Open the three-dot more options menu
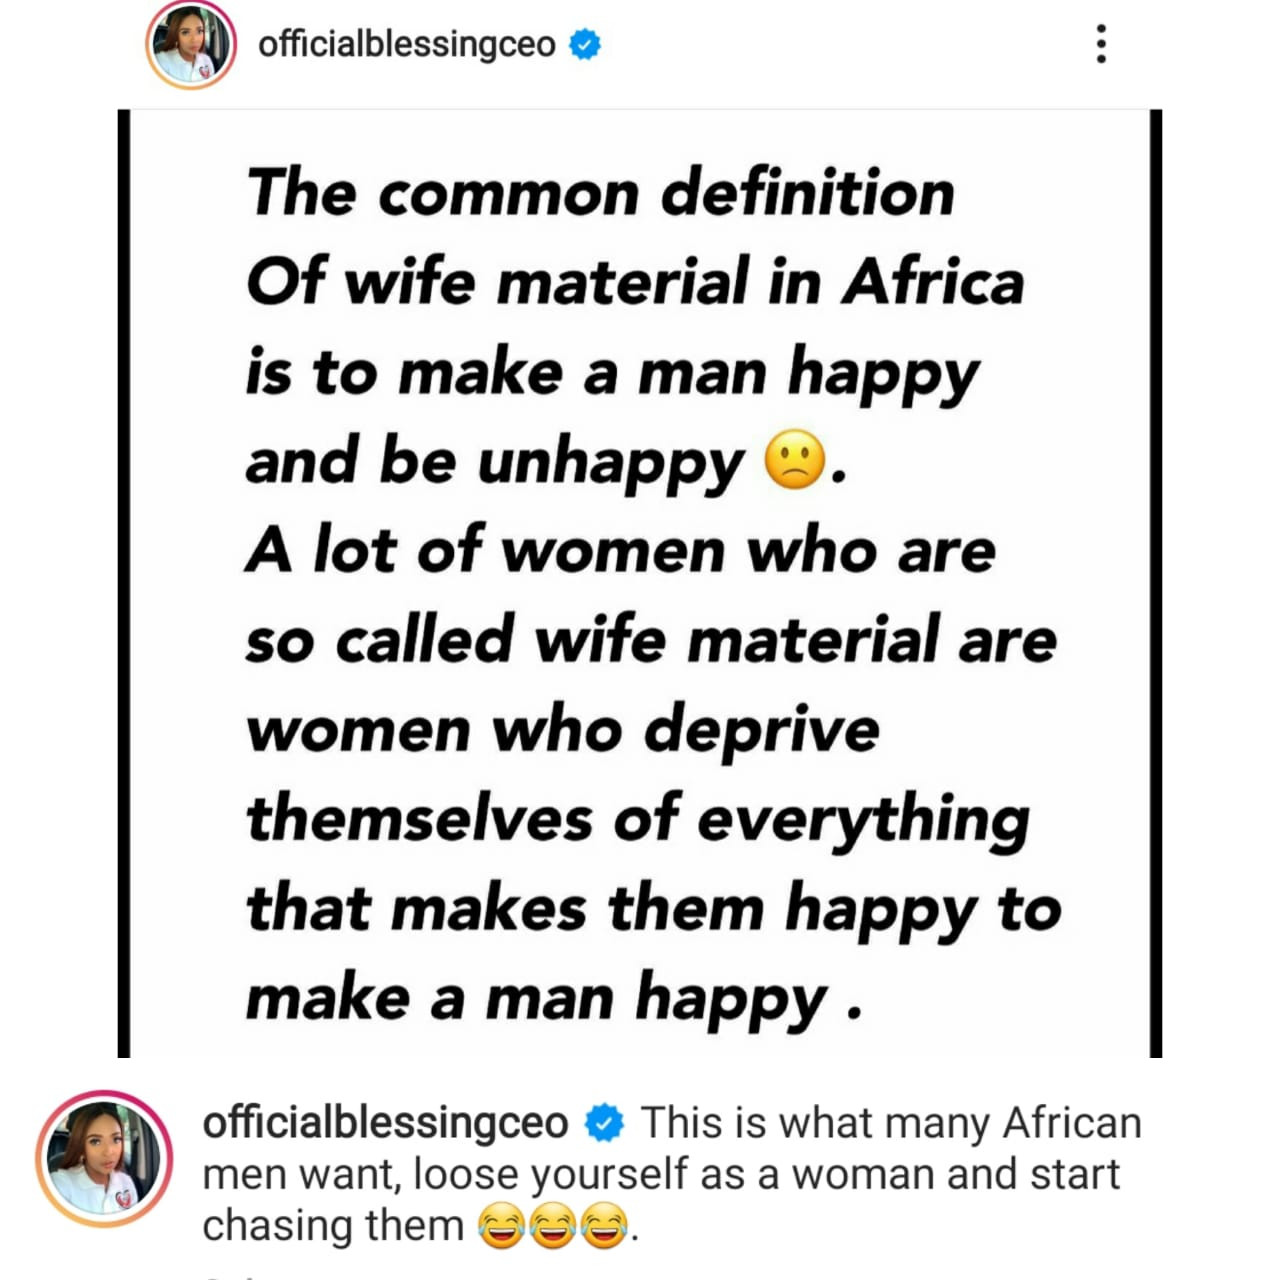The width and height of the screenshot is (1280, 1280). pyautogui.click(x=1101, y=45)
